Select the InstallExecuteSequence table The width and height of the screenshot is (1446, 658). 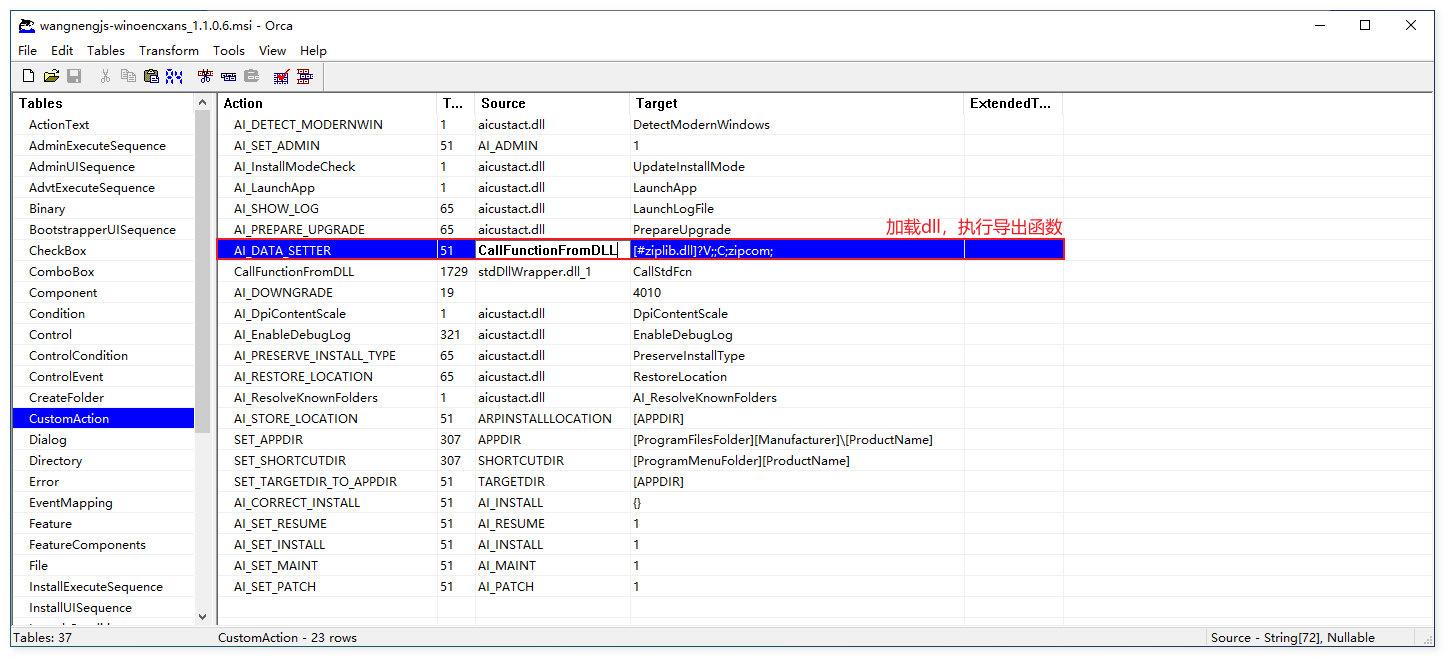point(95,587)
